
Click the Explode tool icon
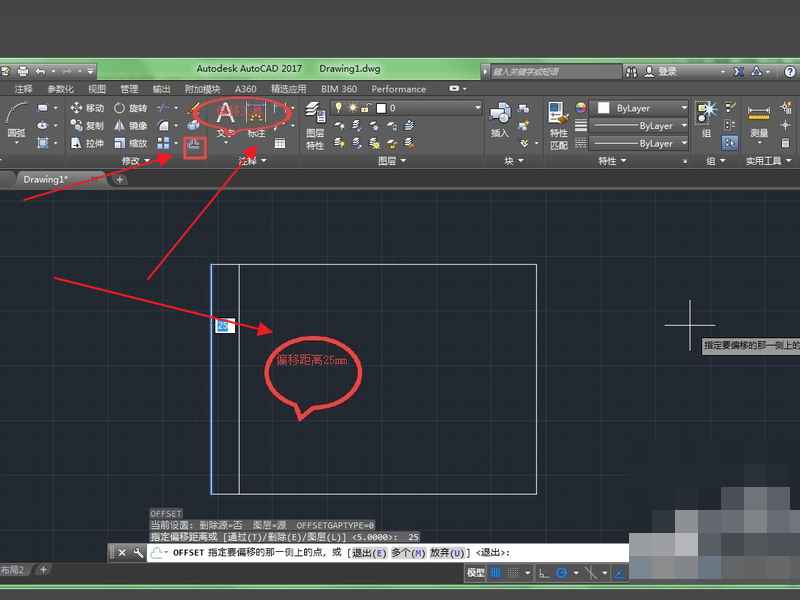pyautogui.click(x=193, y=126)
